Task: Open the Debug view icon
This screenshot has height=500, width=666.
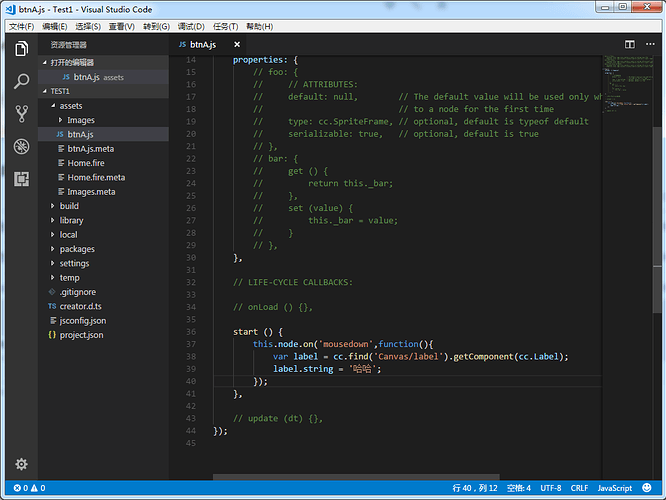Action: click(21, 147)
